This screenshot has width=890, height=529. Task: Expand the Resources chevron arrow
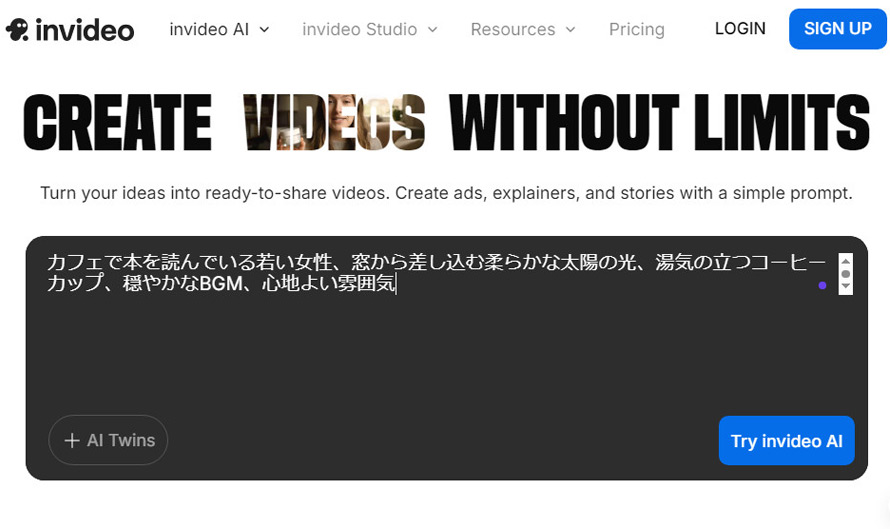pos(570,30)
